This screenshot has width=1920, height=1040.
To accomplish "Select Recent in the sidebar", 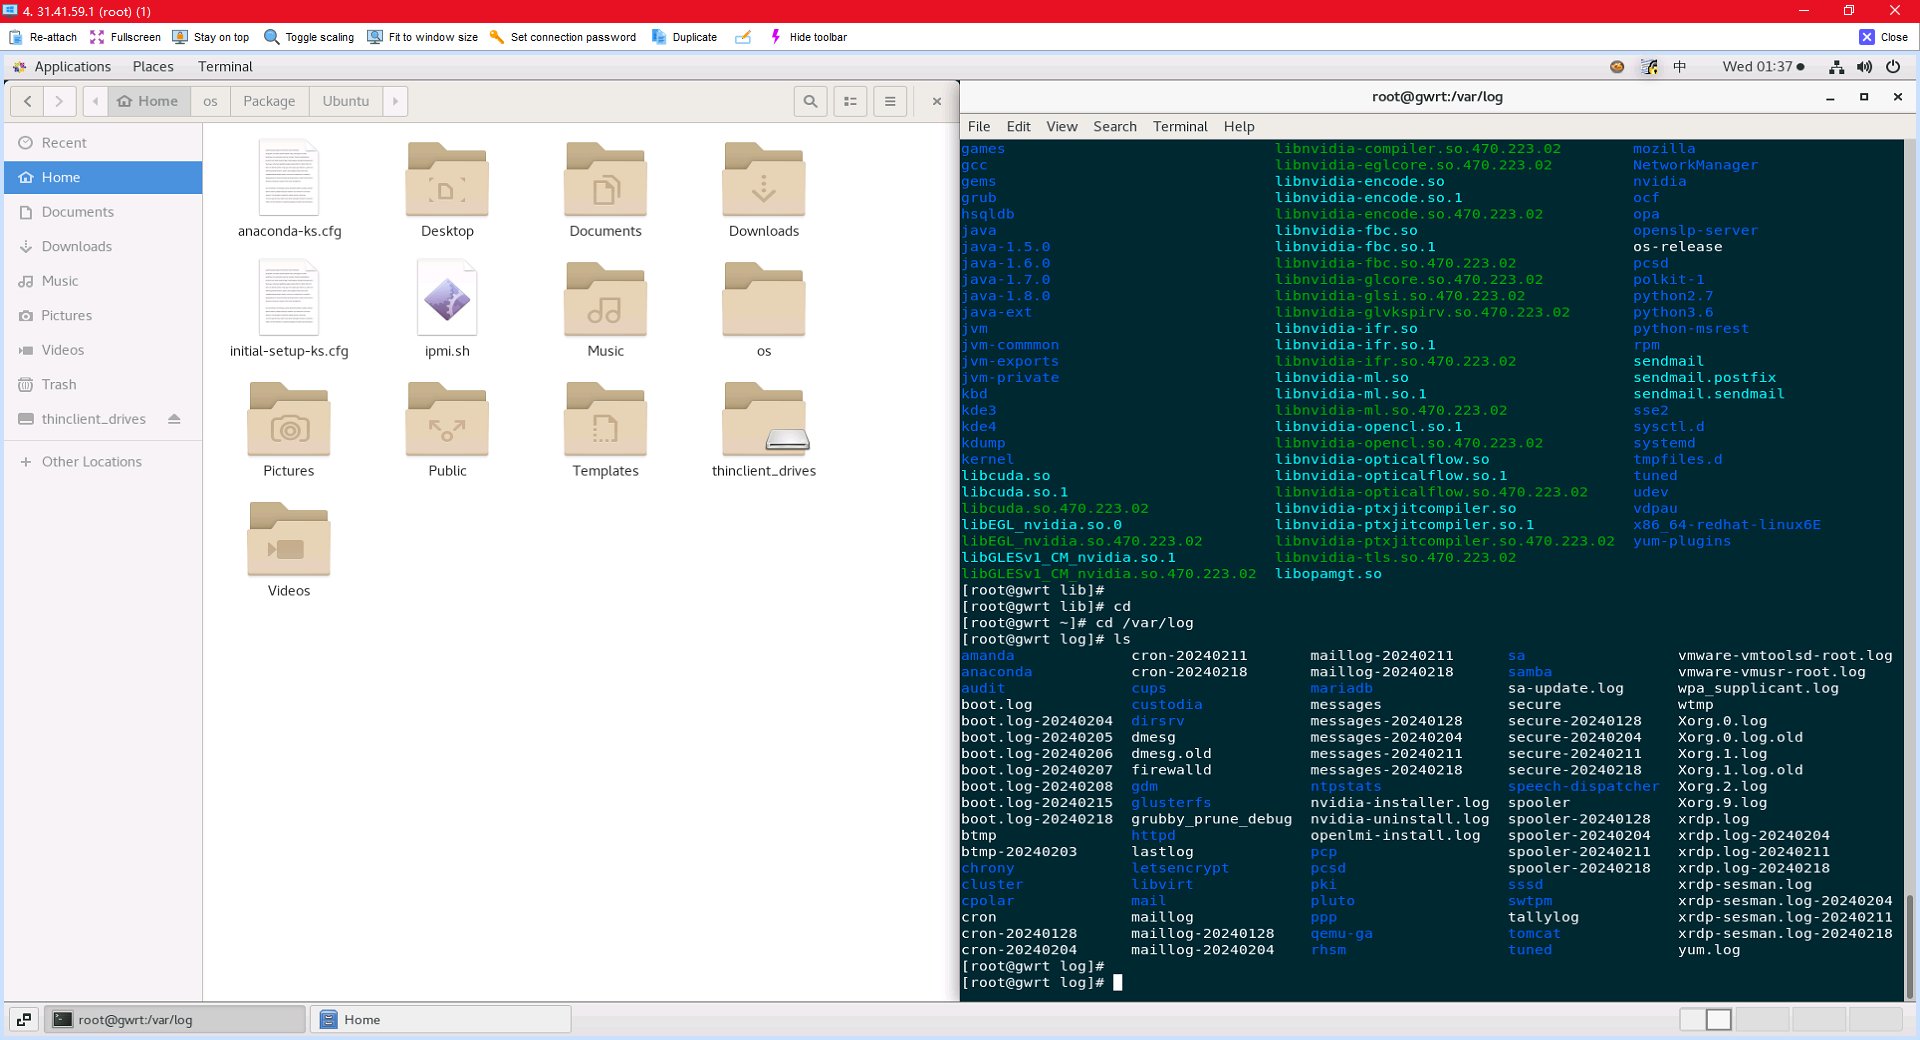I will point(103,143).
